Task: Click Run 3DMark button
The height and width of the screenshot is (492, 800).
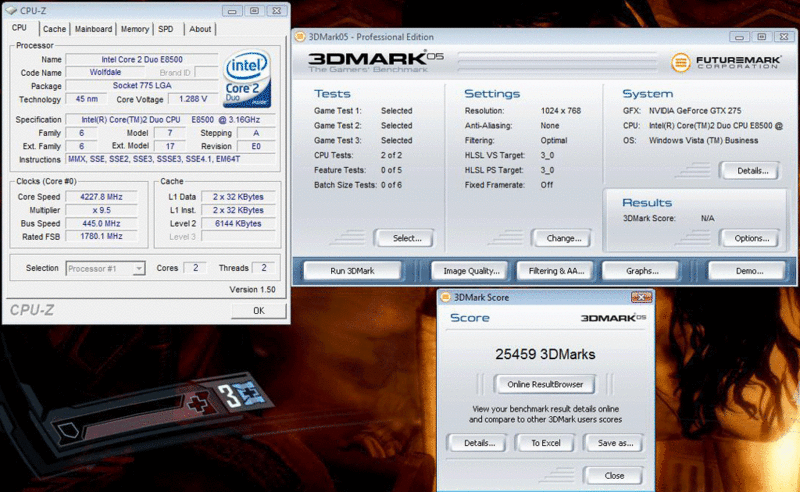Action: pyautogui.click(x=352, y=270)
